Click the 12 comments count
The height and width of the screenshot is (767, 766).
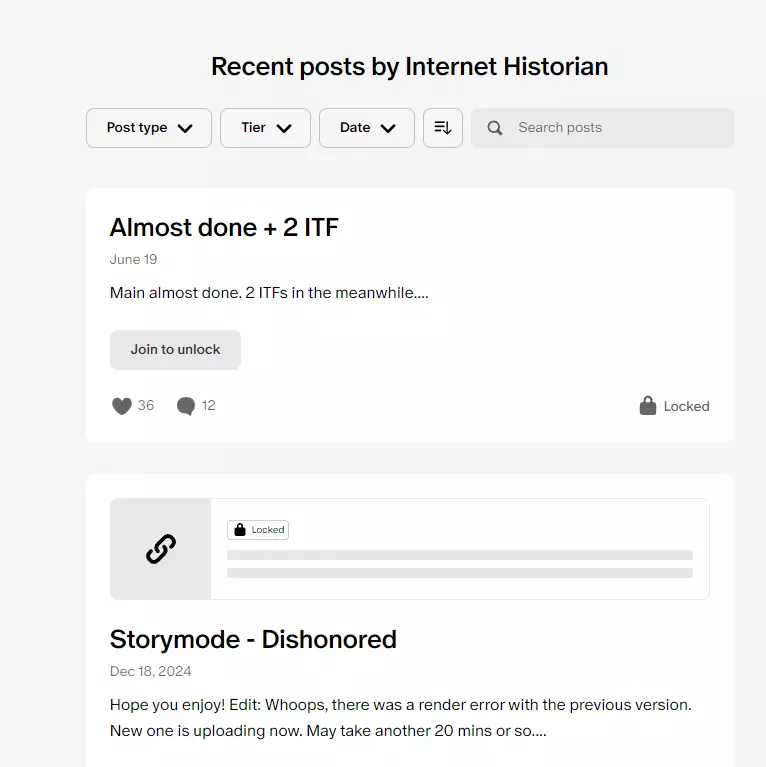(208, 405)
